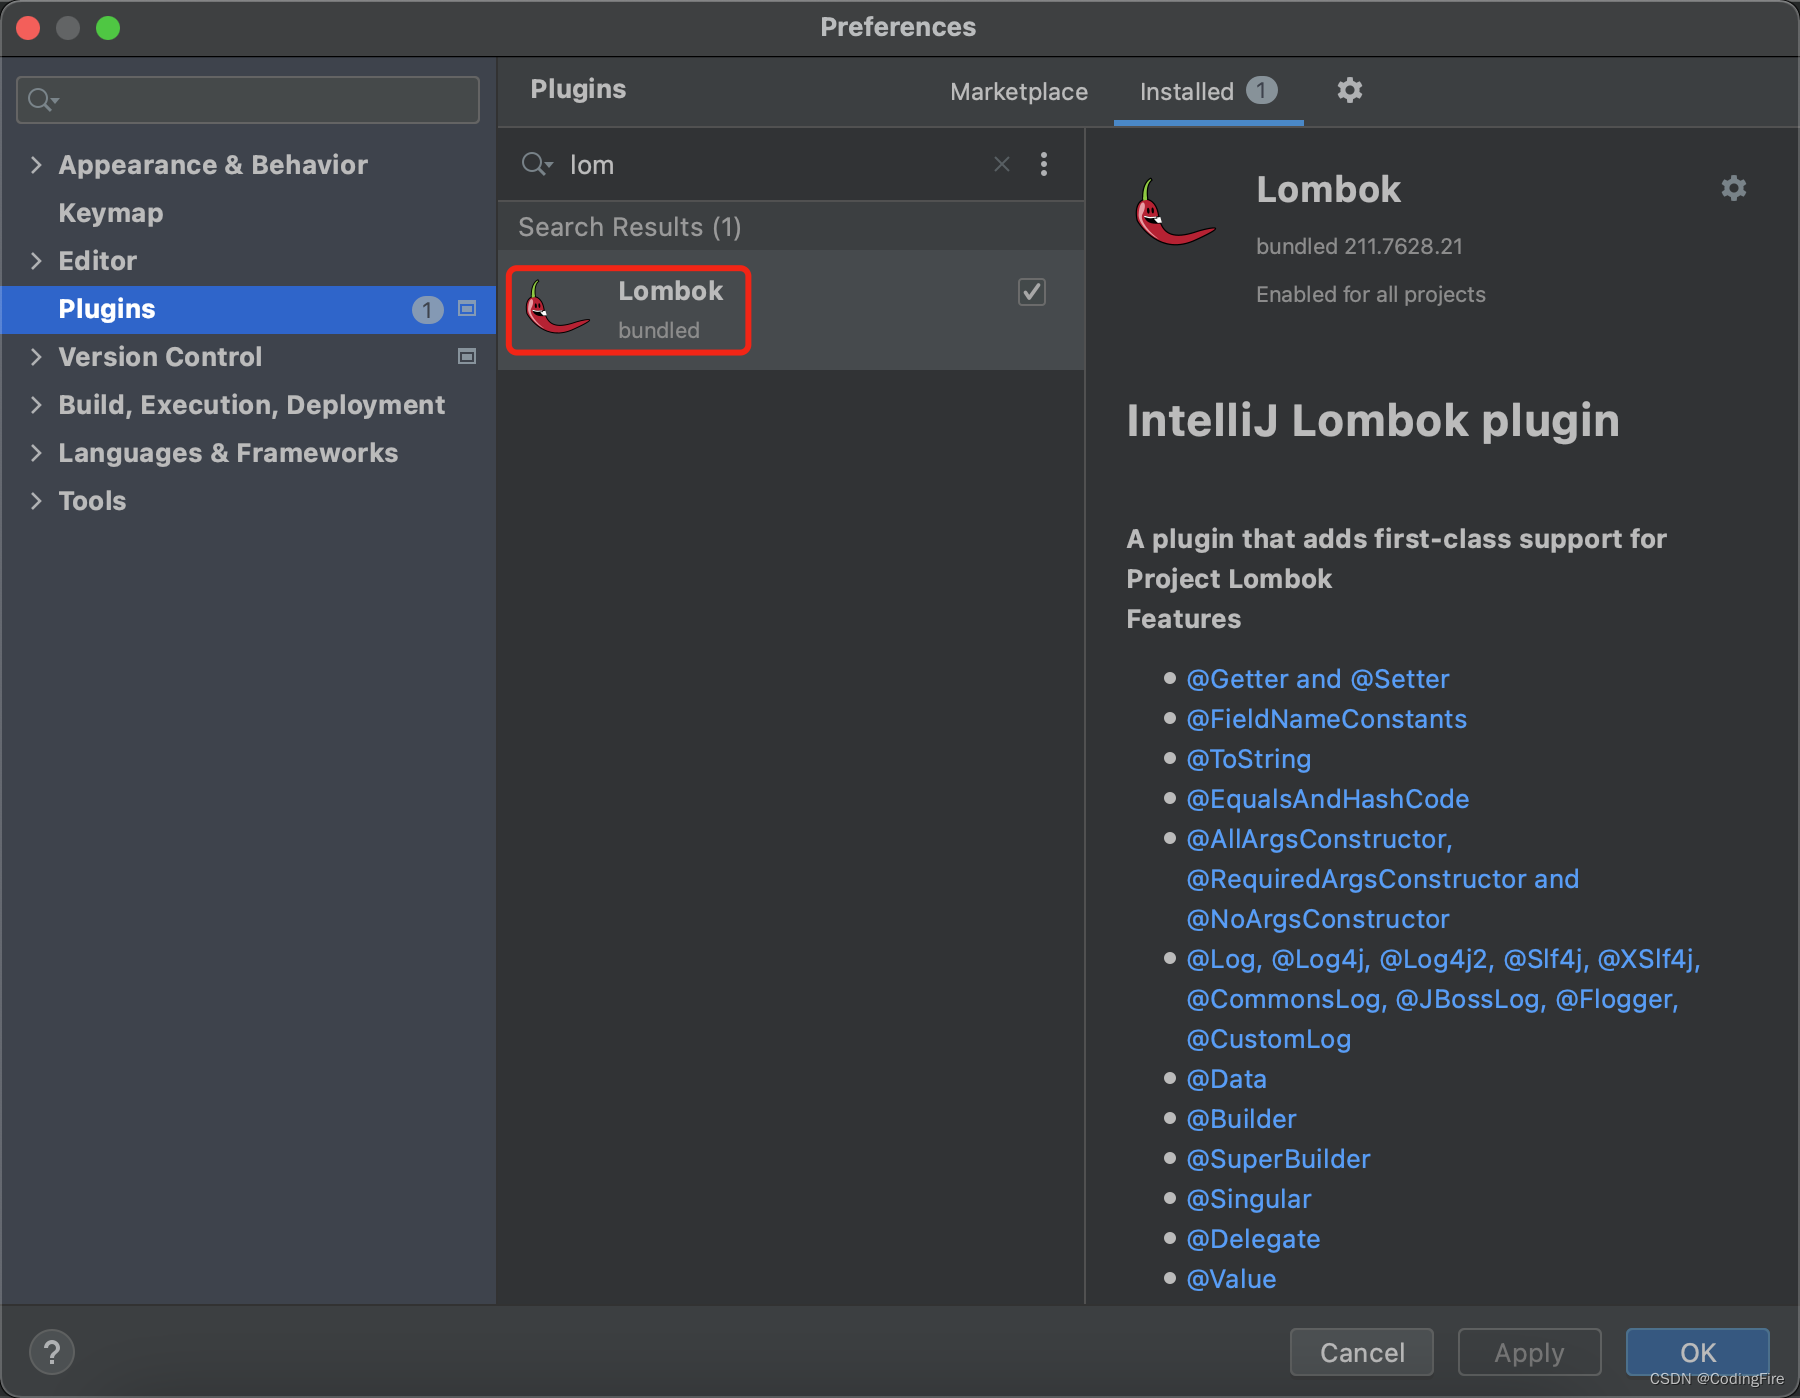Expand Languages & Frameworks node
Screen dimensions: 1800x1398
pos(36,453)
